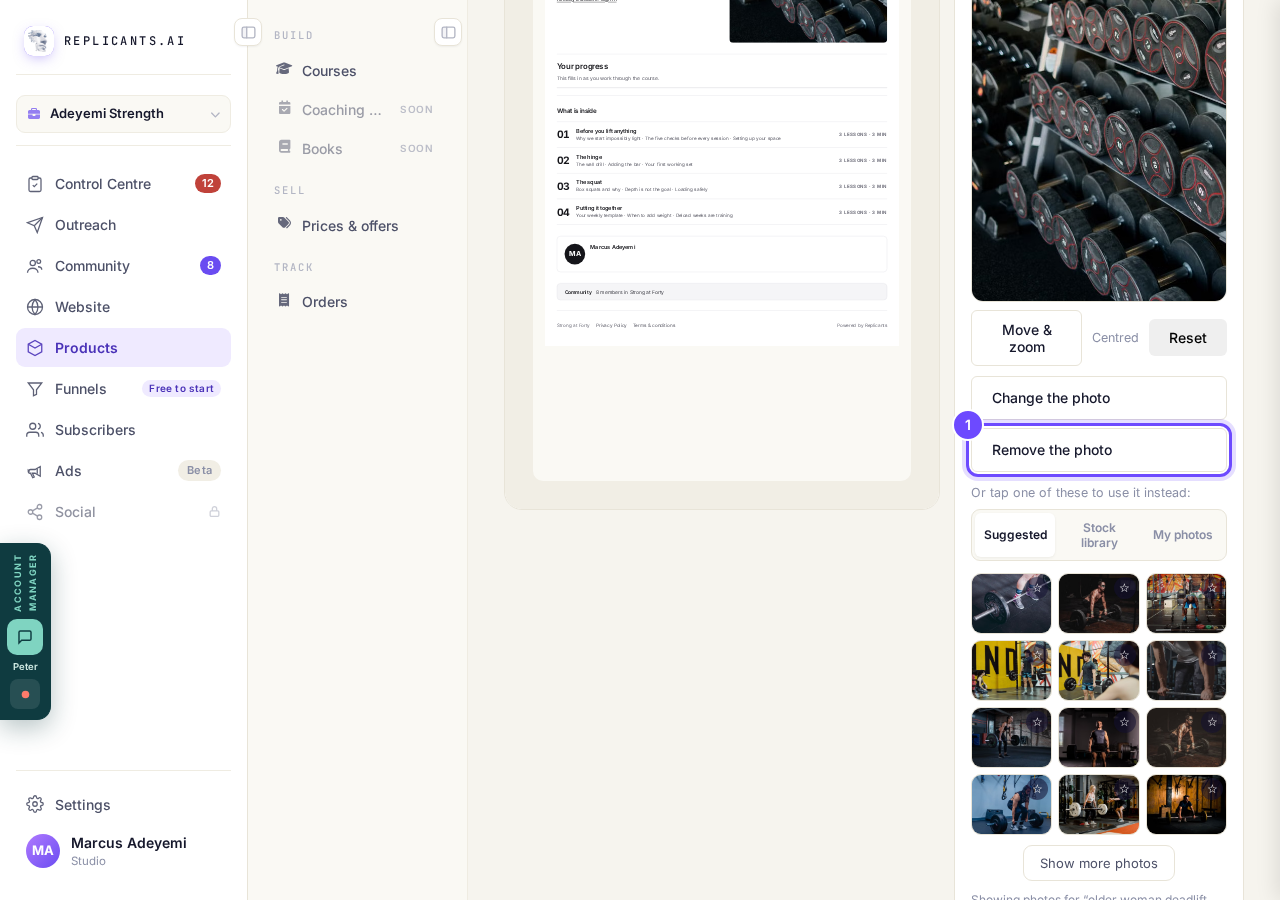Star the blonde woman with barbell photo
The image size is (1280, 900).
[x=1124, y=789]
